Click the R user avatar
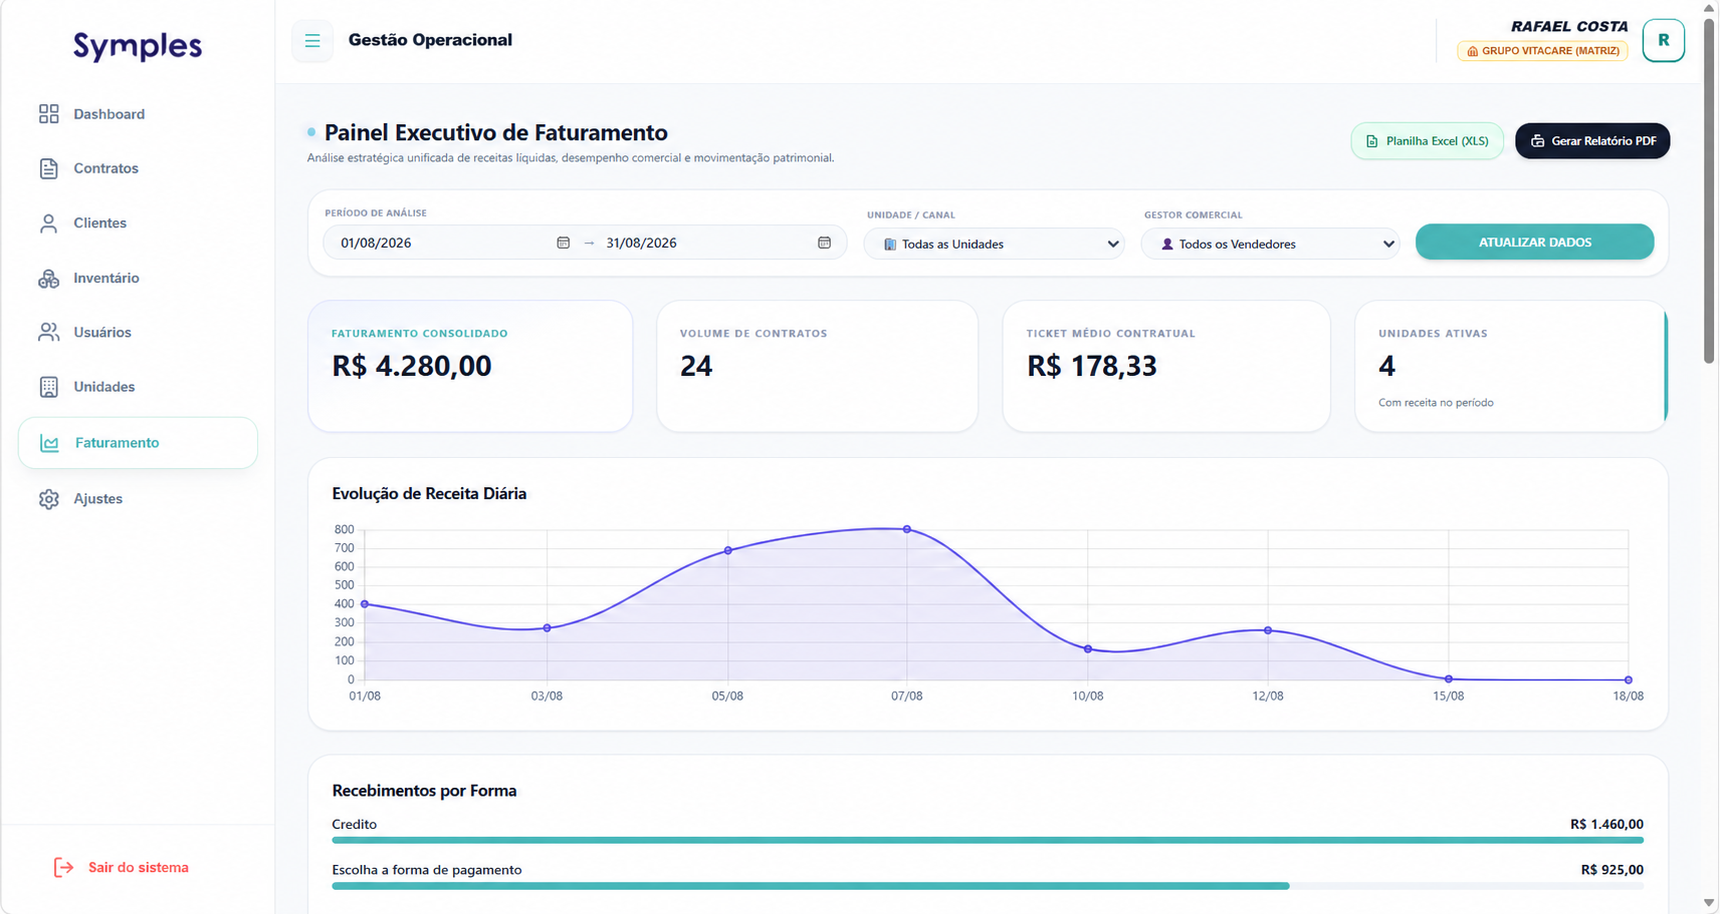Viewport: 1720px width, 914px height. coord(1663,40)
